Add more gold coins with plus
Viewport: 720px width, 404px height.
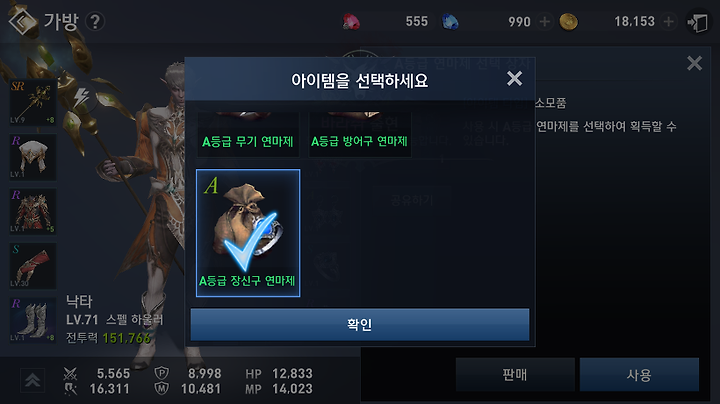click(669, 22)
